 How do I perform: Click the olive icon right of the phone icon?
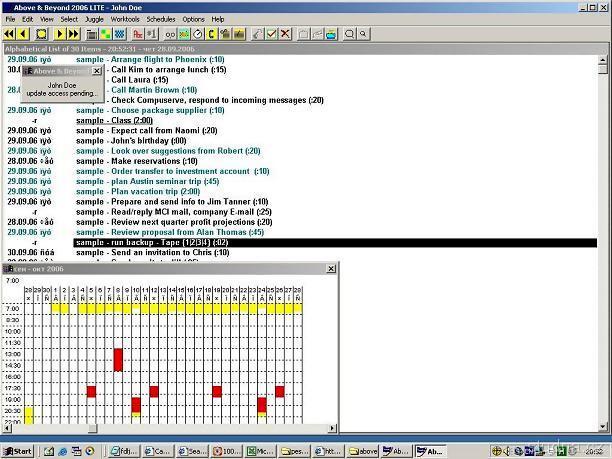tap(225, 34)
